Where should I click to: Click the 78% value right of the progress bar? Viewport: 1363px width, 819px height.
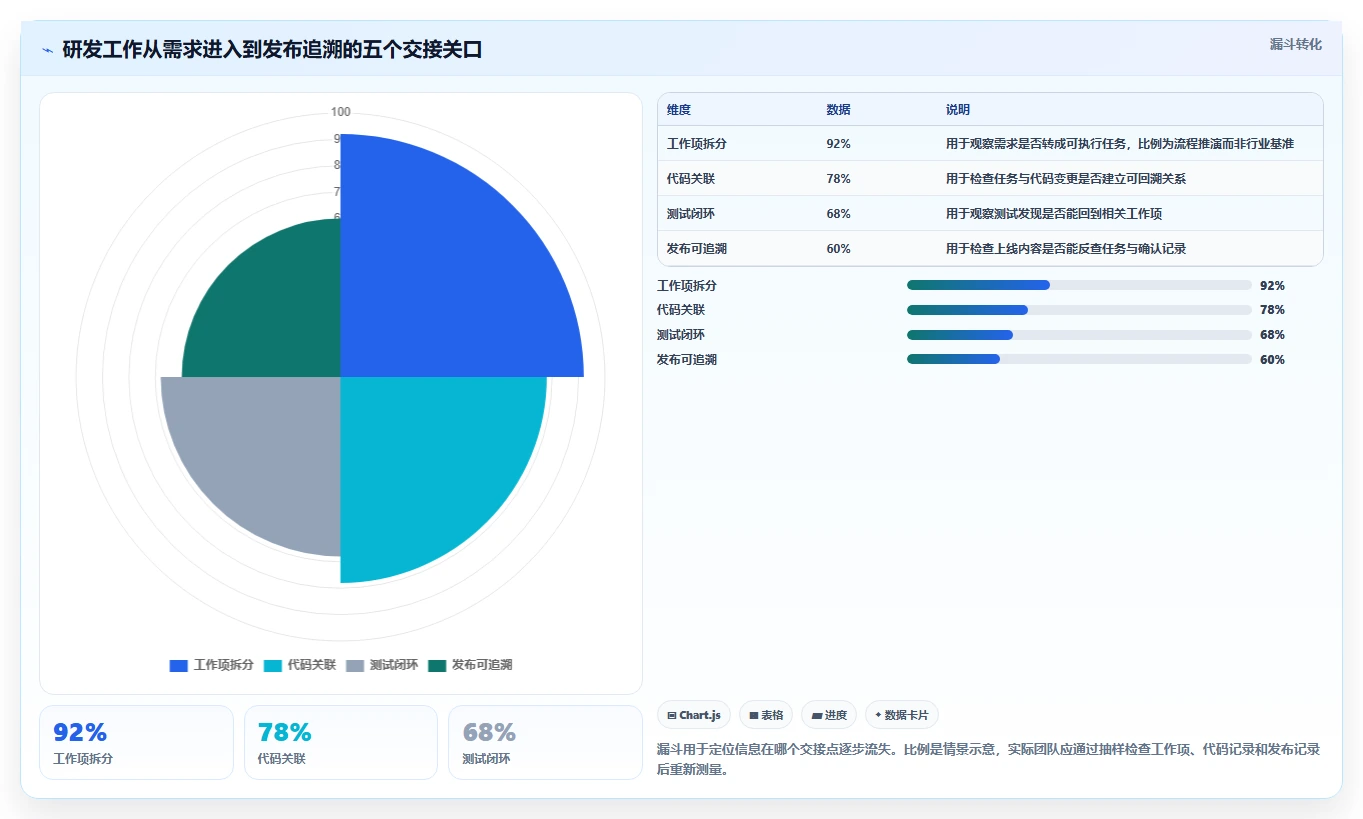[x=1272, y=310]
